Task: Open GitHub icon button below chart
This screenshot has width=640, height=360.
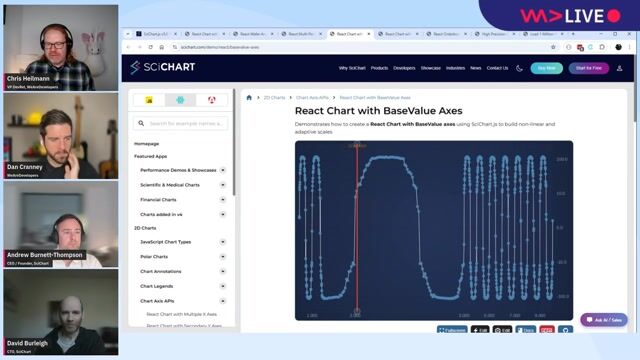Action: pyautogui.click(x=565, y=330)
